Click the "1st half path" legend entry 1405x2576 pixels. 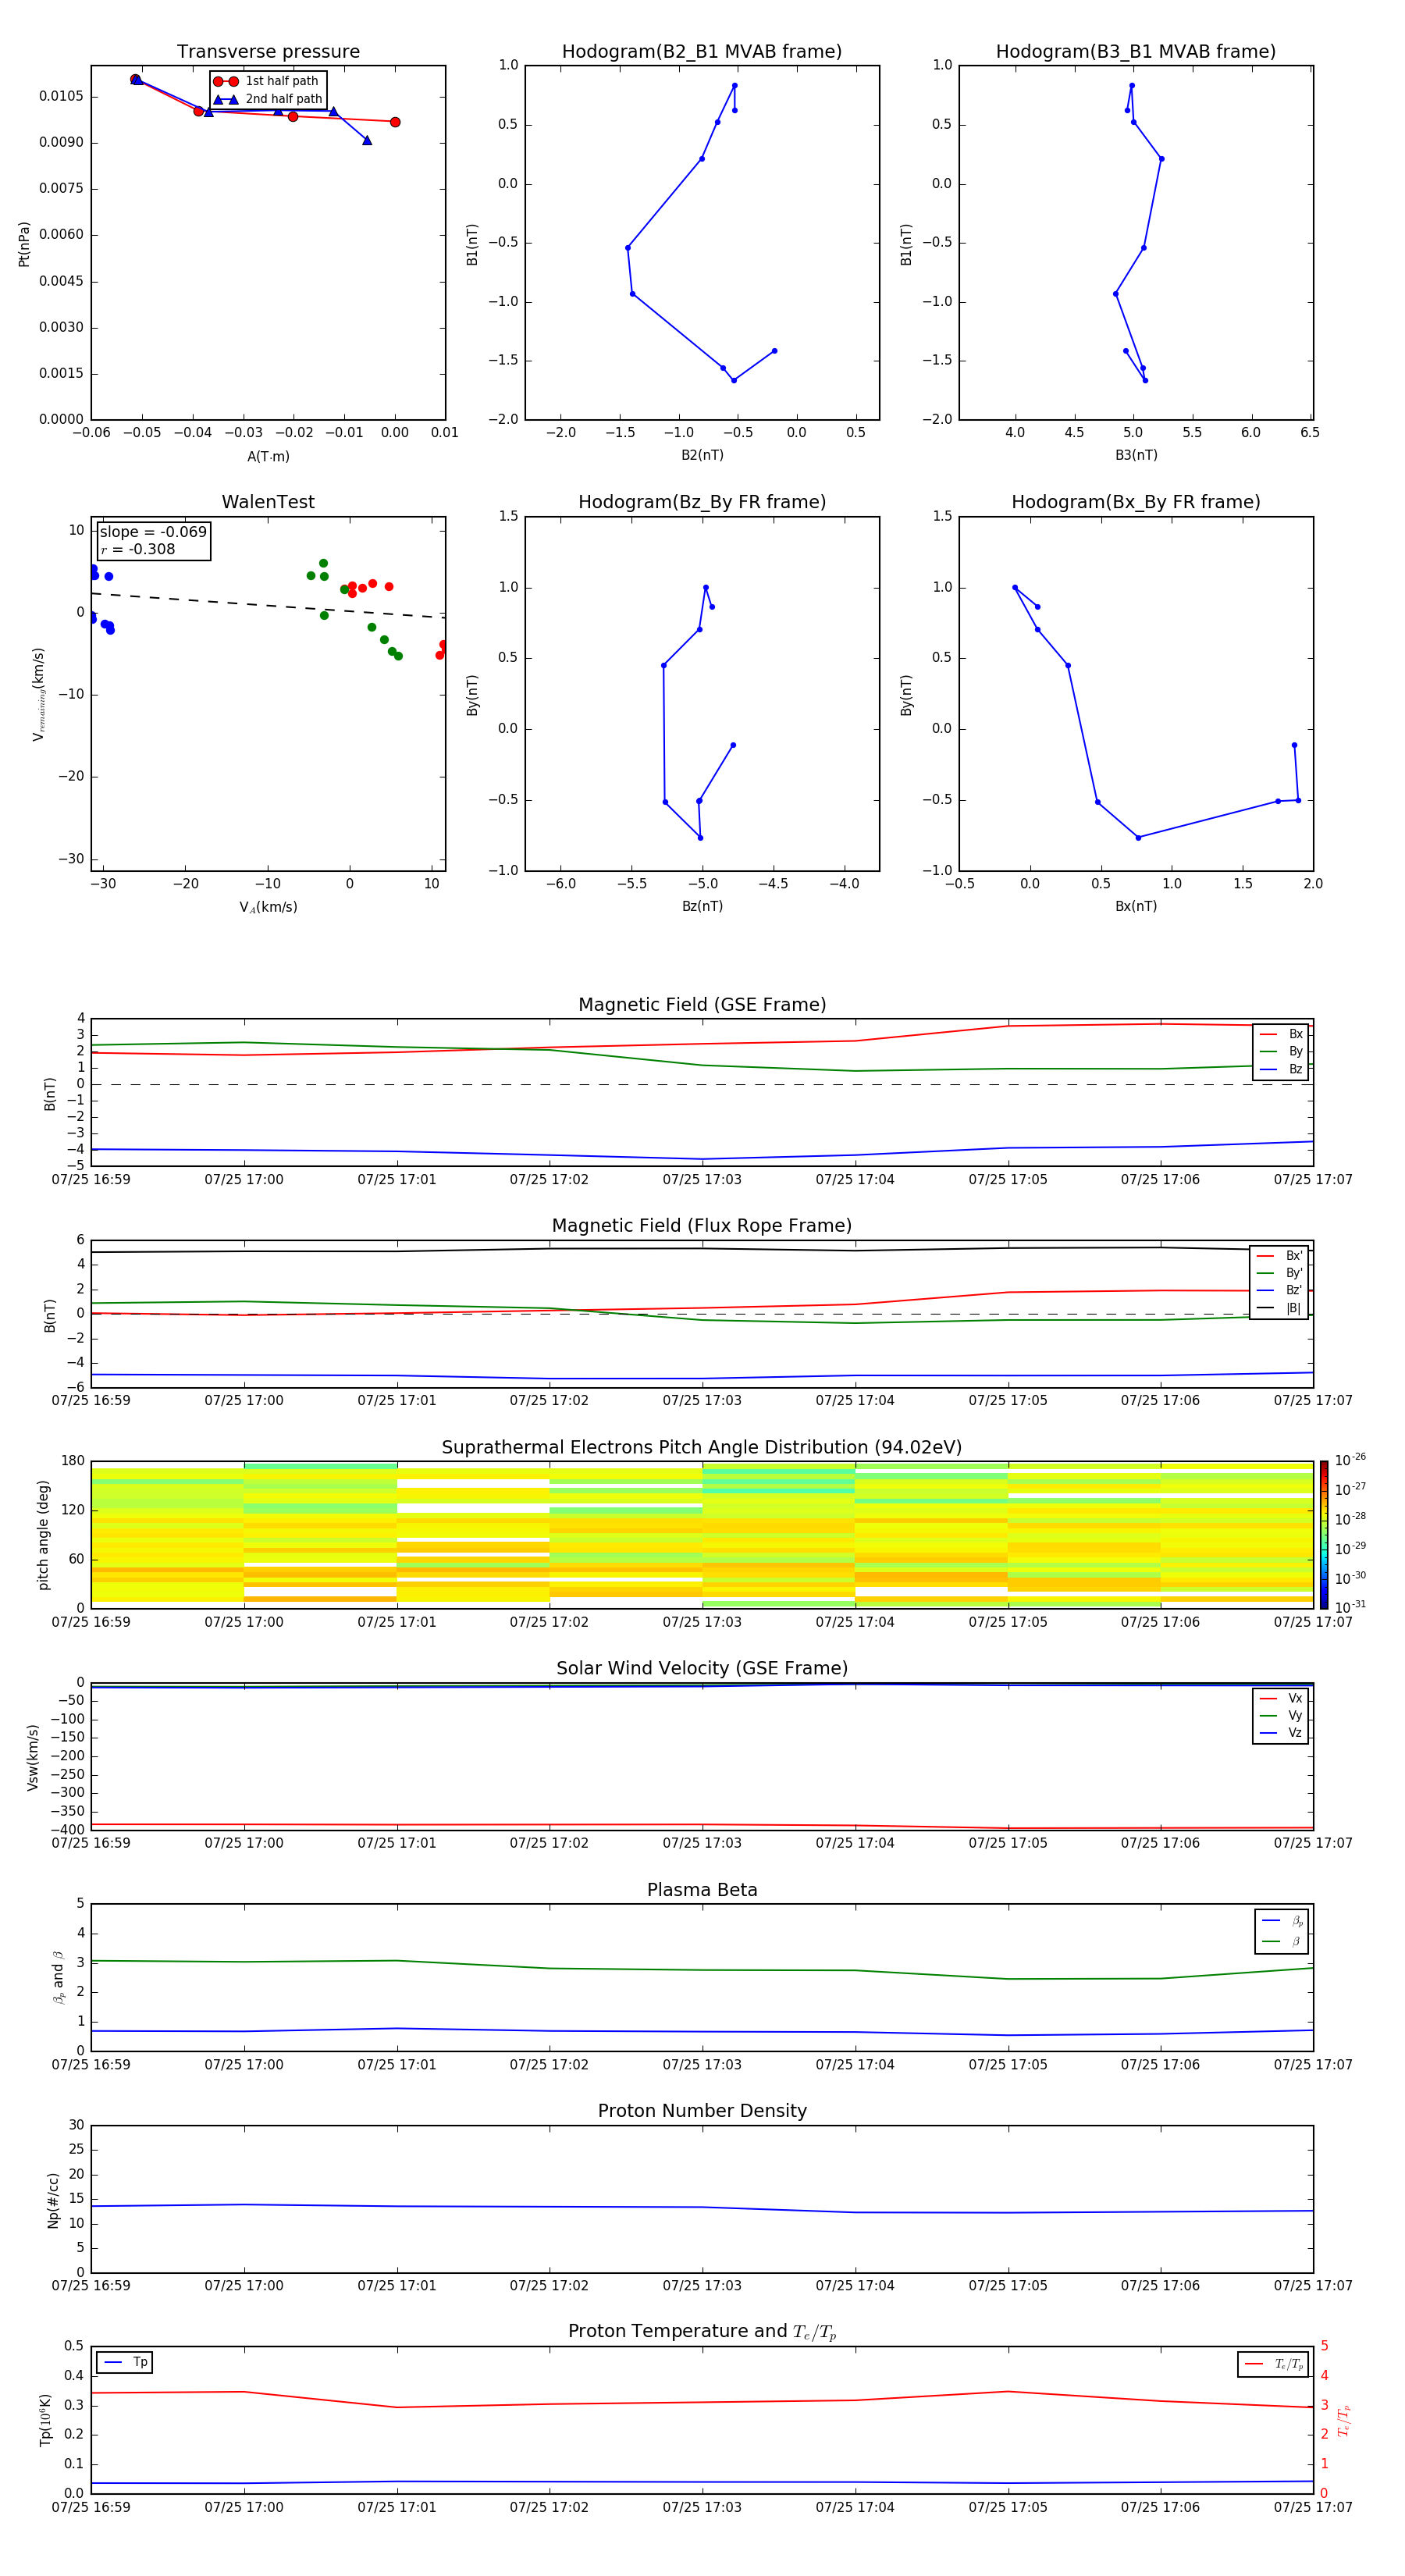click(x=267, y=81)
